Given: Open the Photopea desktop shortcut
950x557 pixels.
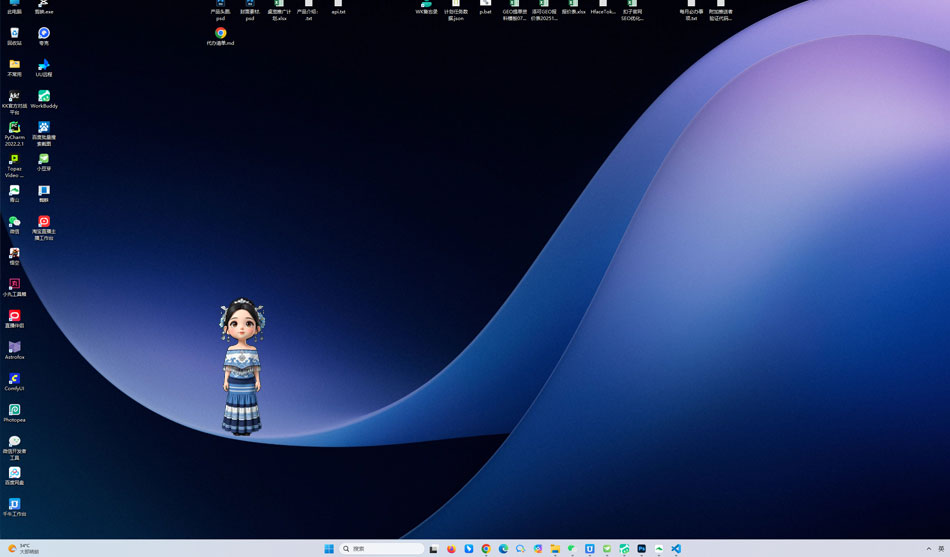Looking at the screenshot, I should 15,413.
